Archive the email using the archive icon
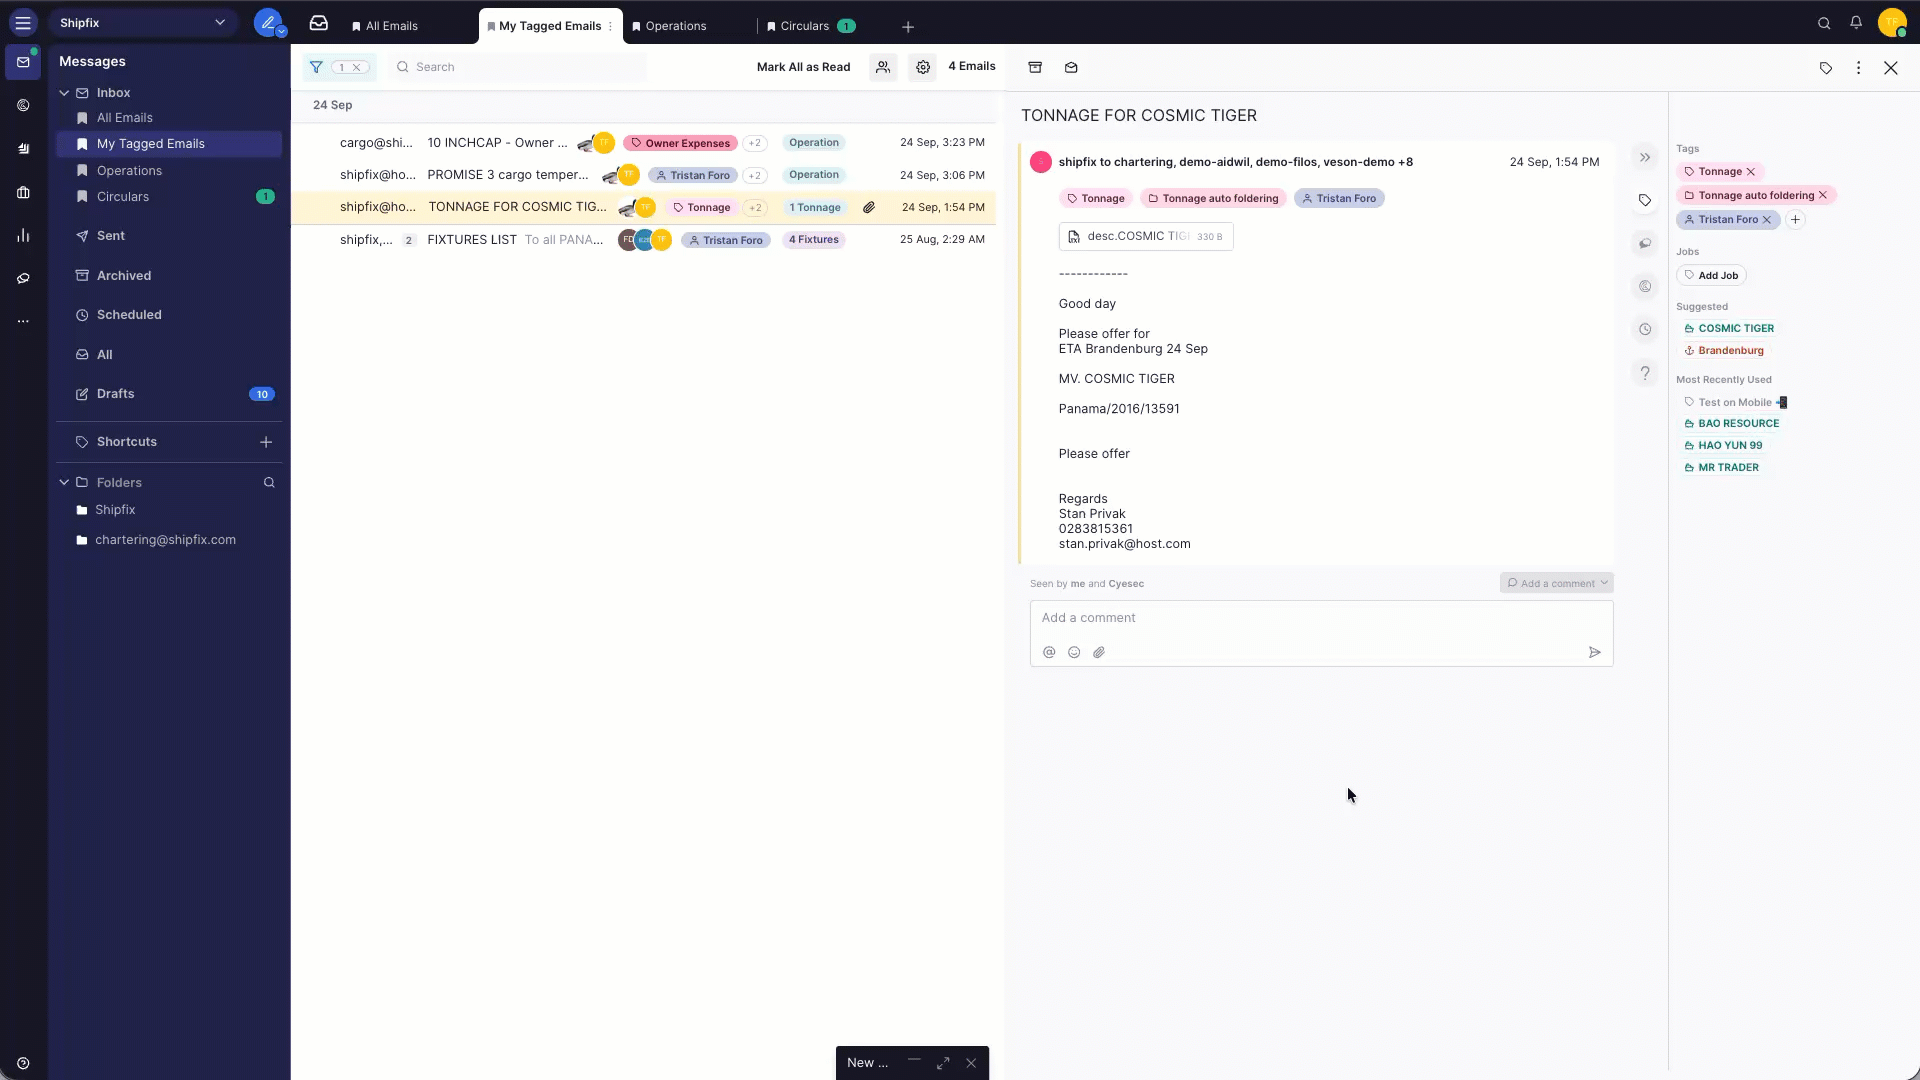The height and width of the screenshot is (1080, 1920). (x=1034, y=67)
